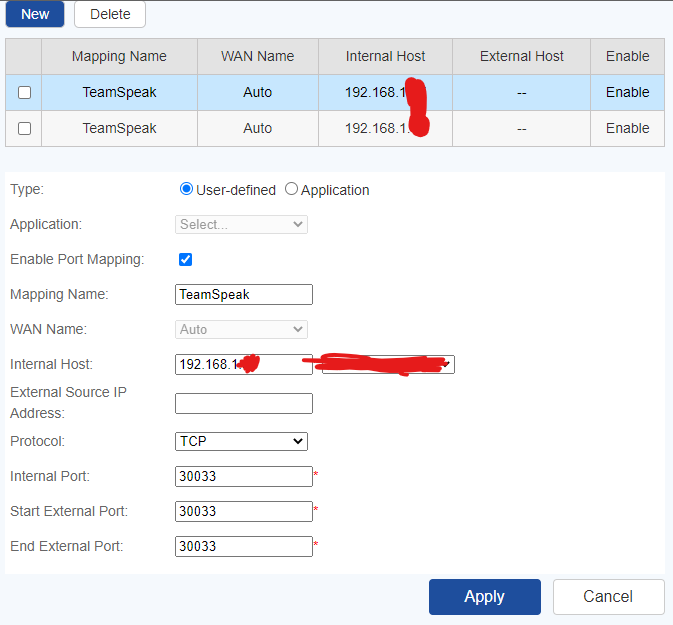The height and width of the screenshot is (625, 673).
Task: Select the Application type radio button
Action: coord(291,189)
